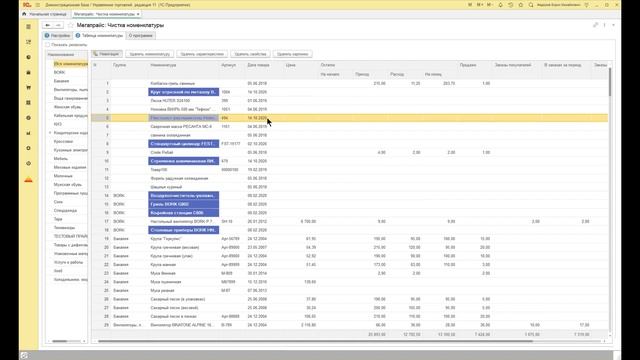Viewport: 640px width, 360px height.
Task: Open the 1C main menu logo
Action: (27, 5)
